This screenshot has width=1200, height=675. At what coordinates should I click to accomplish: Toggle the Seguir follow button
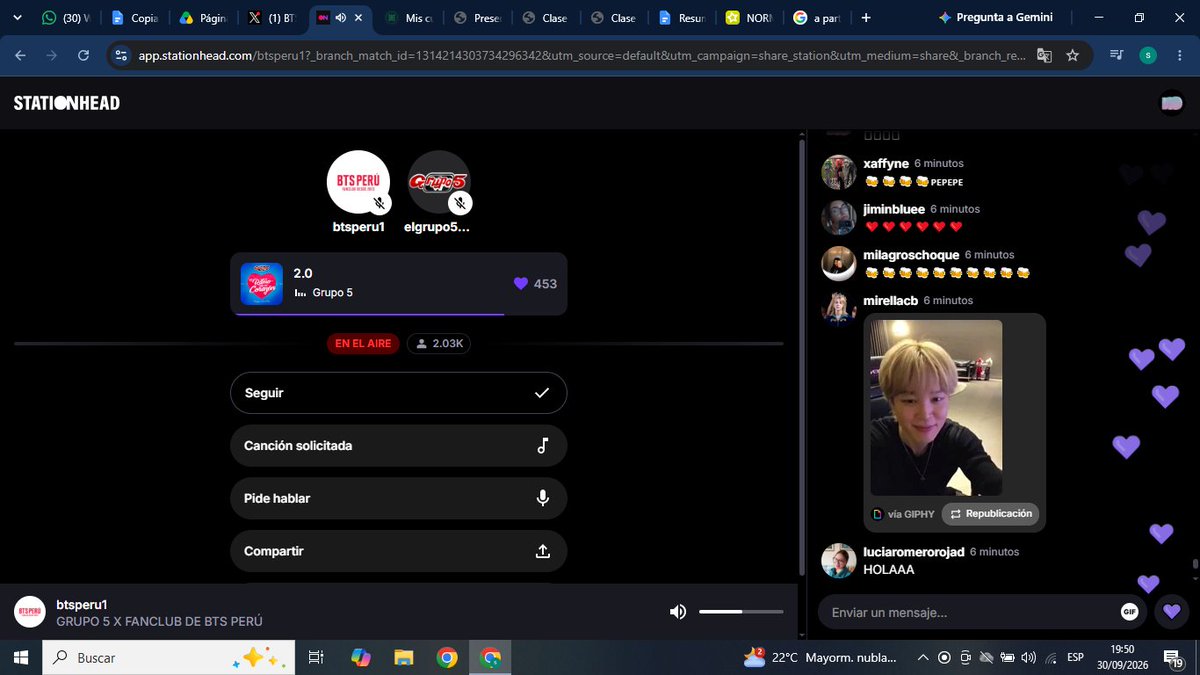(x=398, y=393)
